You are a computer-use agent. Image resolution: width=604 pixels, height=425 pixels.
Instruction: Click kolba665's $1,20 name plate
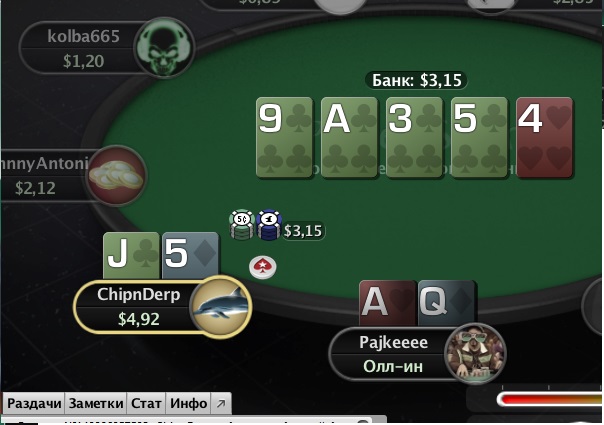83,48
